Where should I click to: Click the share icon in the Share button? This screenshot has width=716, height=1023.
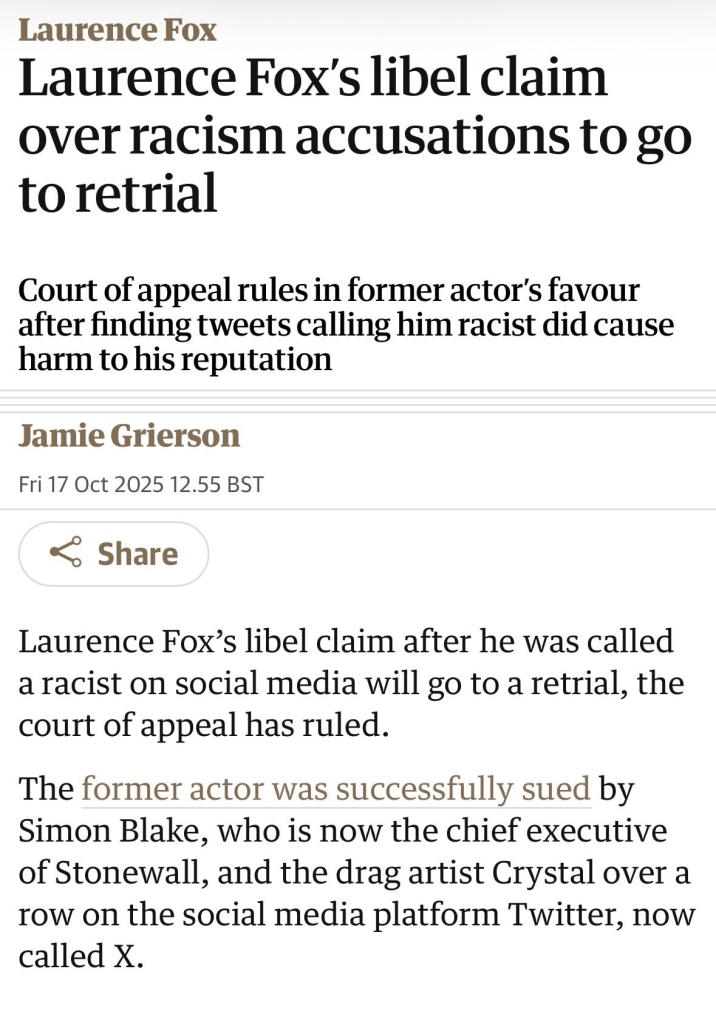pos(65,553)
